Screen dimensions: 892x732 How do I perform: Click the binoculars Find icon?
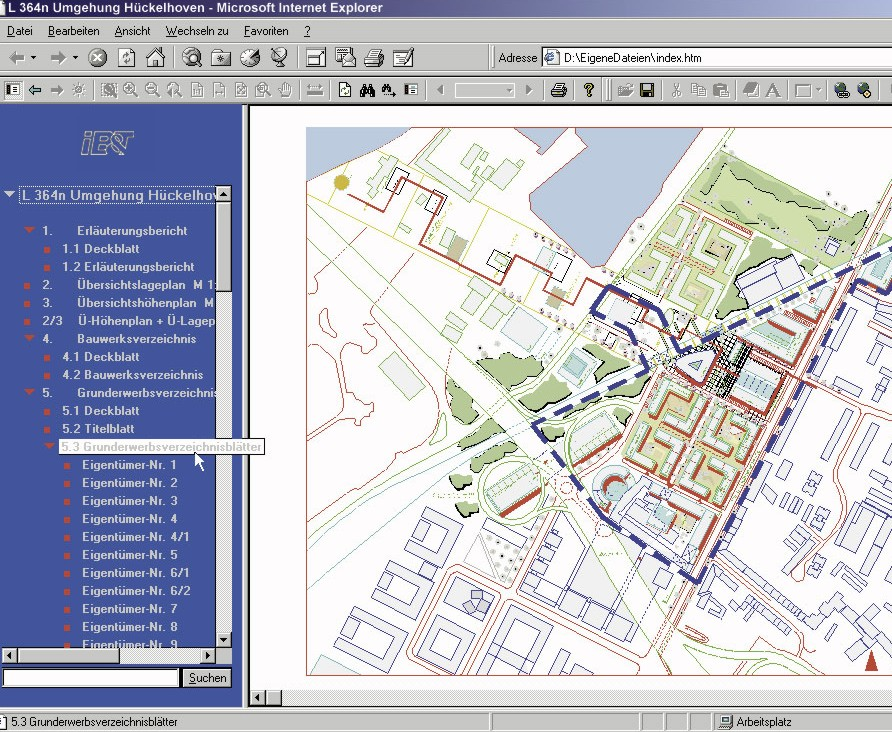367,90
